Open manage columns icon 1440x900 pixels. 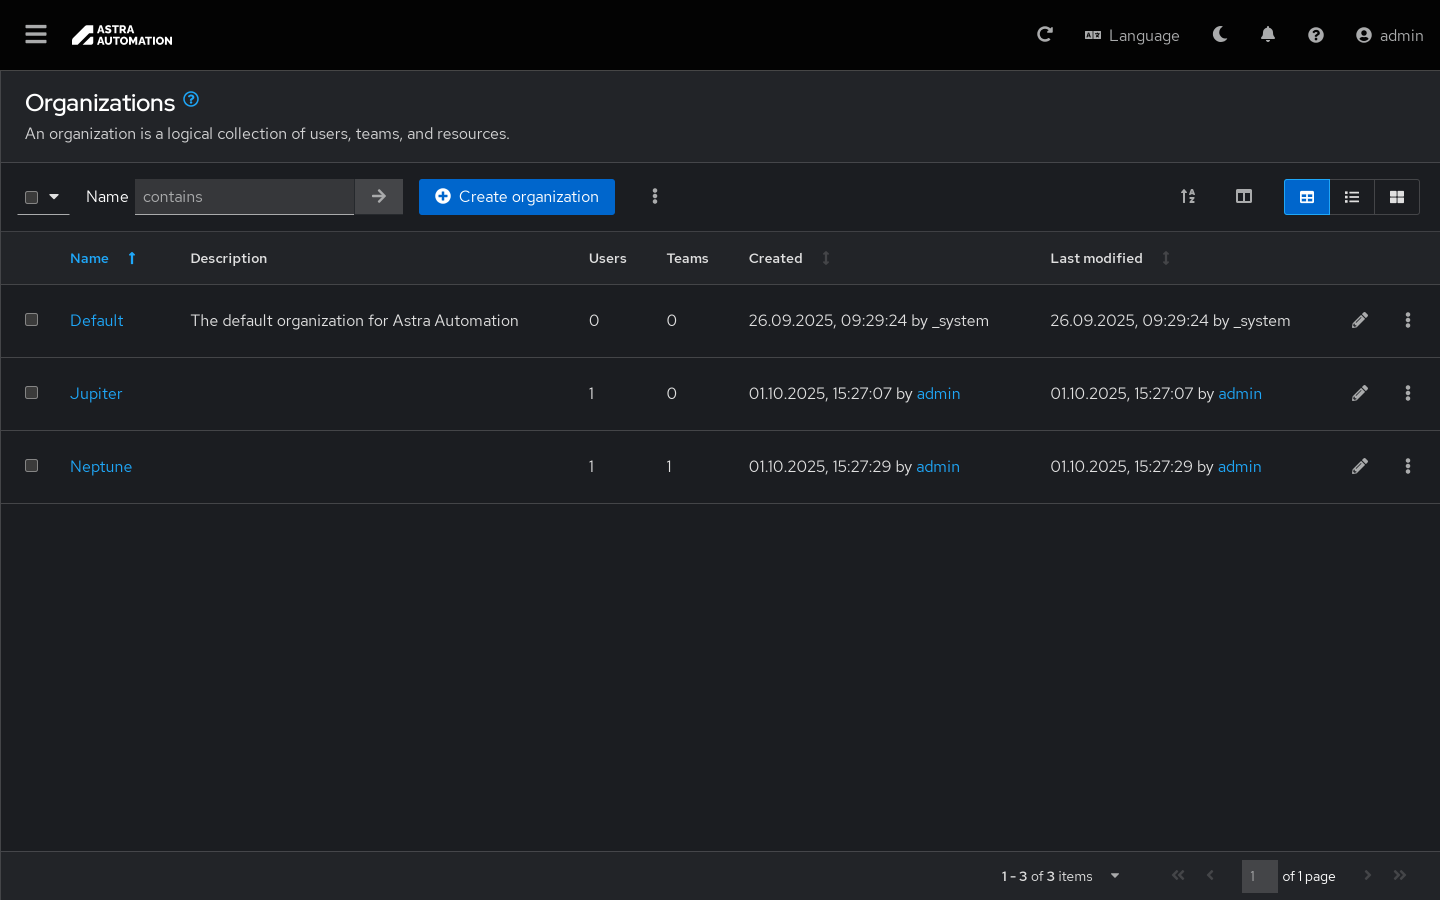[x=1244, y=197]
